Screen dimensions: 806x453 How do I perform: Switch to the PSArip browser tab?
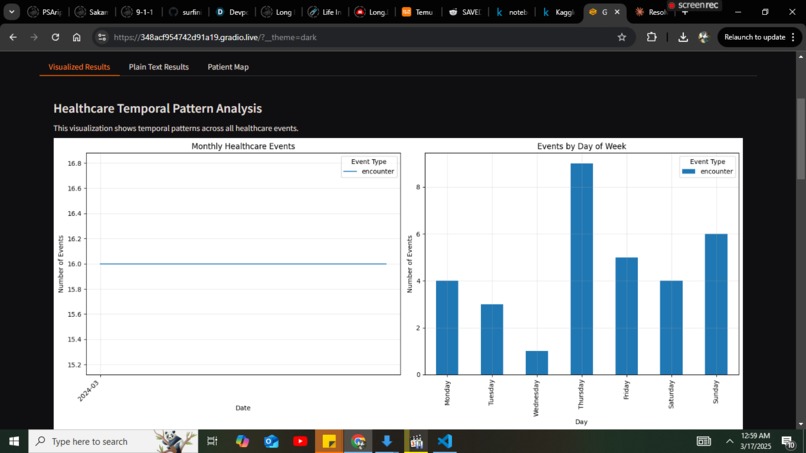pos(45,12)
